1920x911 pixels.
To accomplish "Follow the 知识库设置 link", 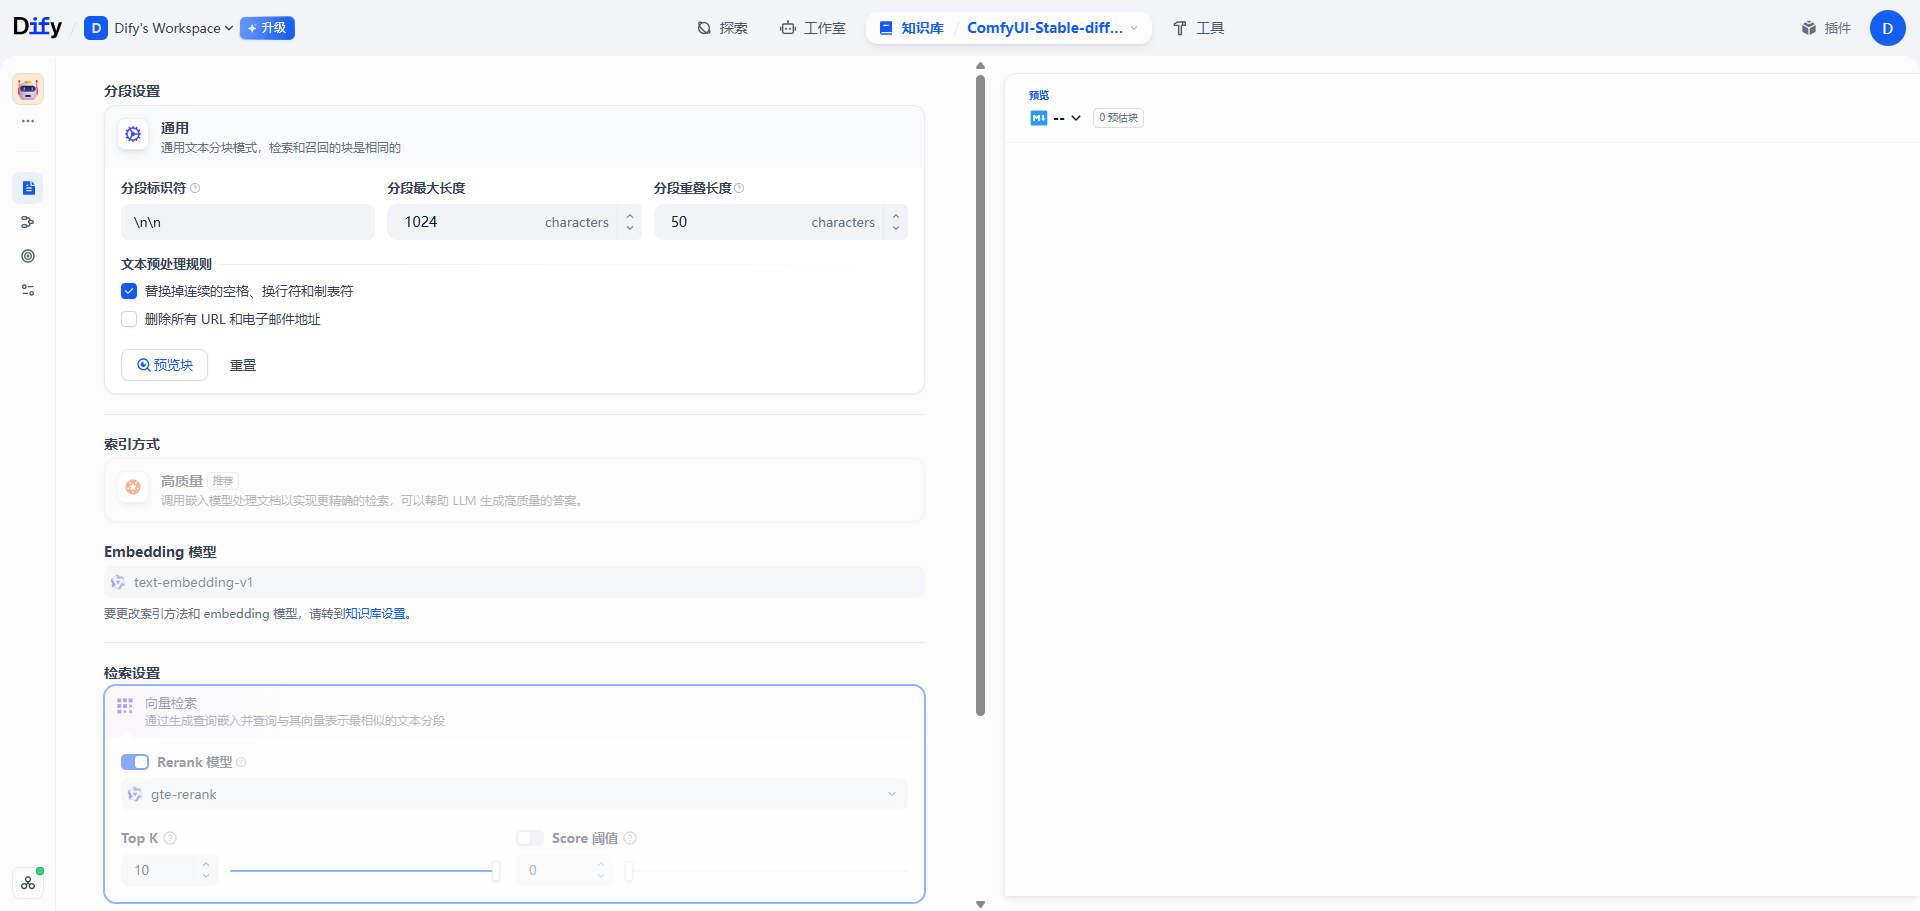I will [375, 614].
